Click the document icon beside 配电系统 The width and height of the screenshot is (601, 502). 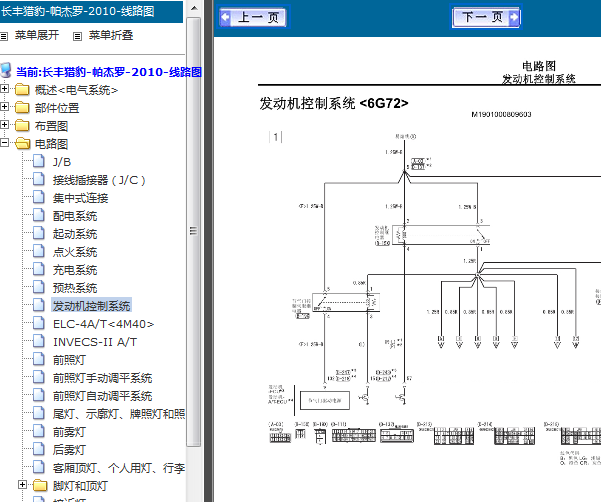(x=39, y=215)
